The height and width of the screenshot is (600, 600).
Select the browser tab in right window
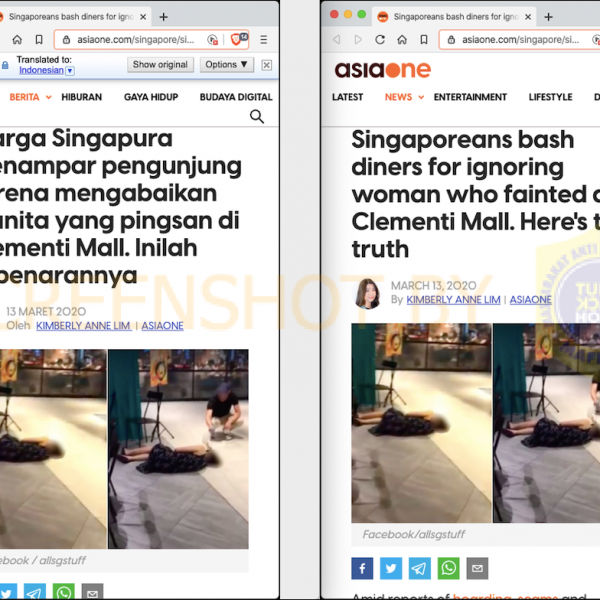pos(452,17)
